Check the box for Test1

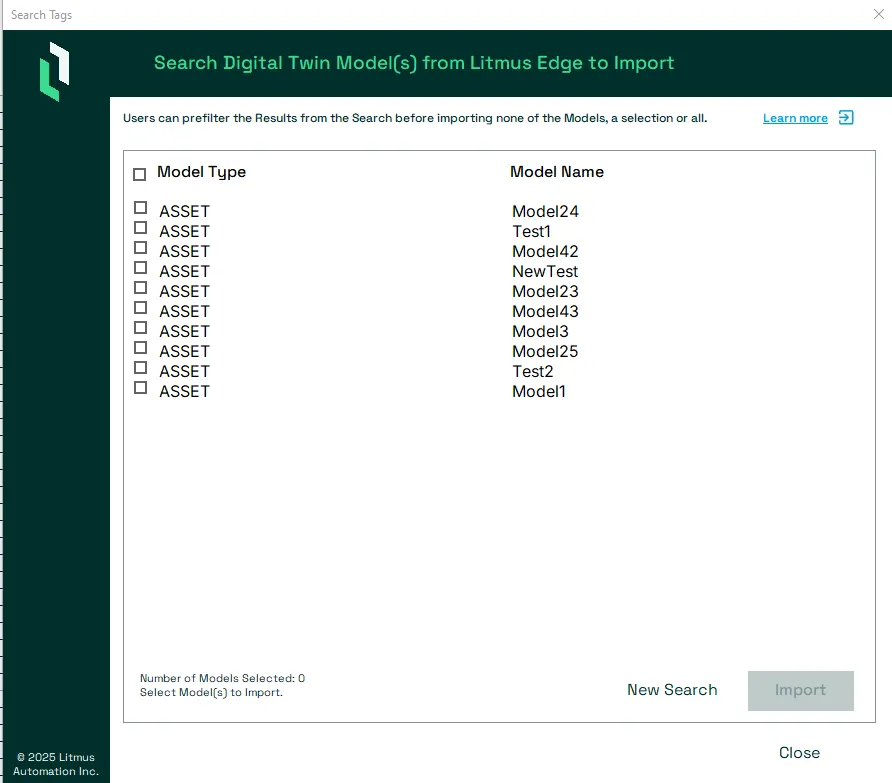coord(141,228)
